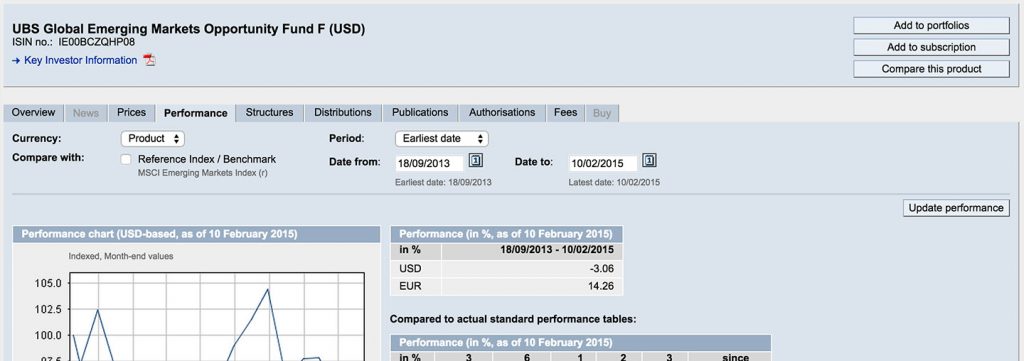Select the Performance tab

click(x=195, y=113)
